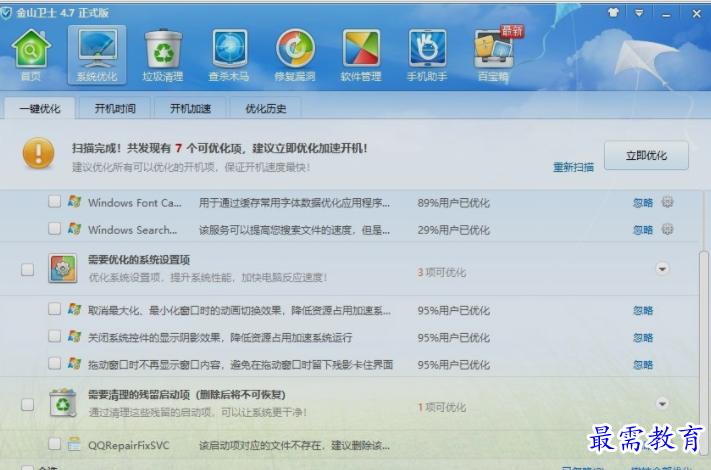Click gear icon for Windows Search row

click(667, 229)
